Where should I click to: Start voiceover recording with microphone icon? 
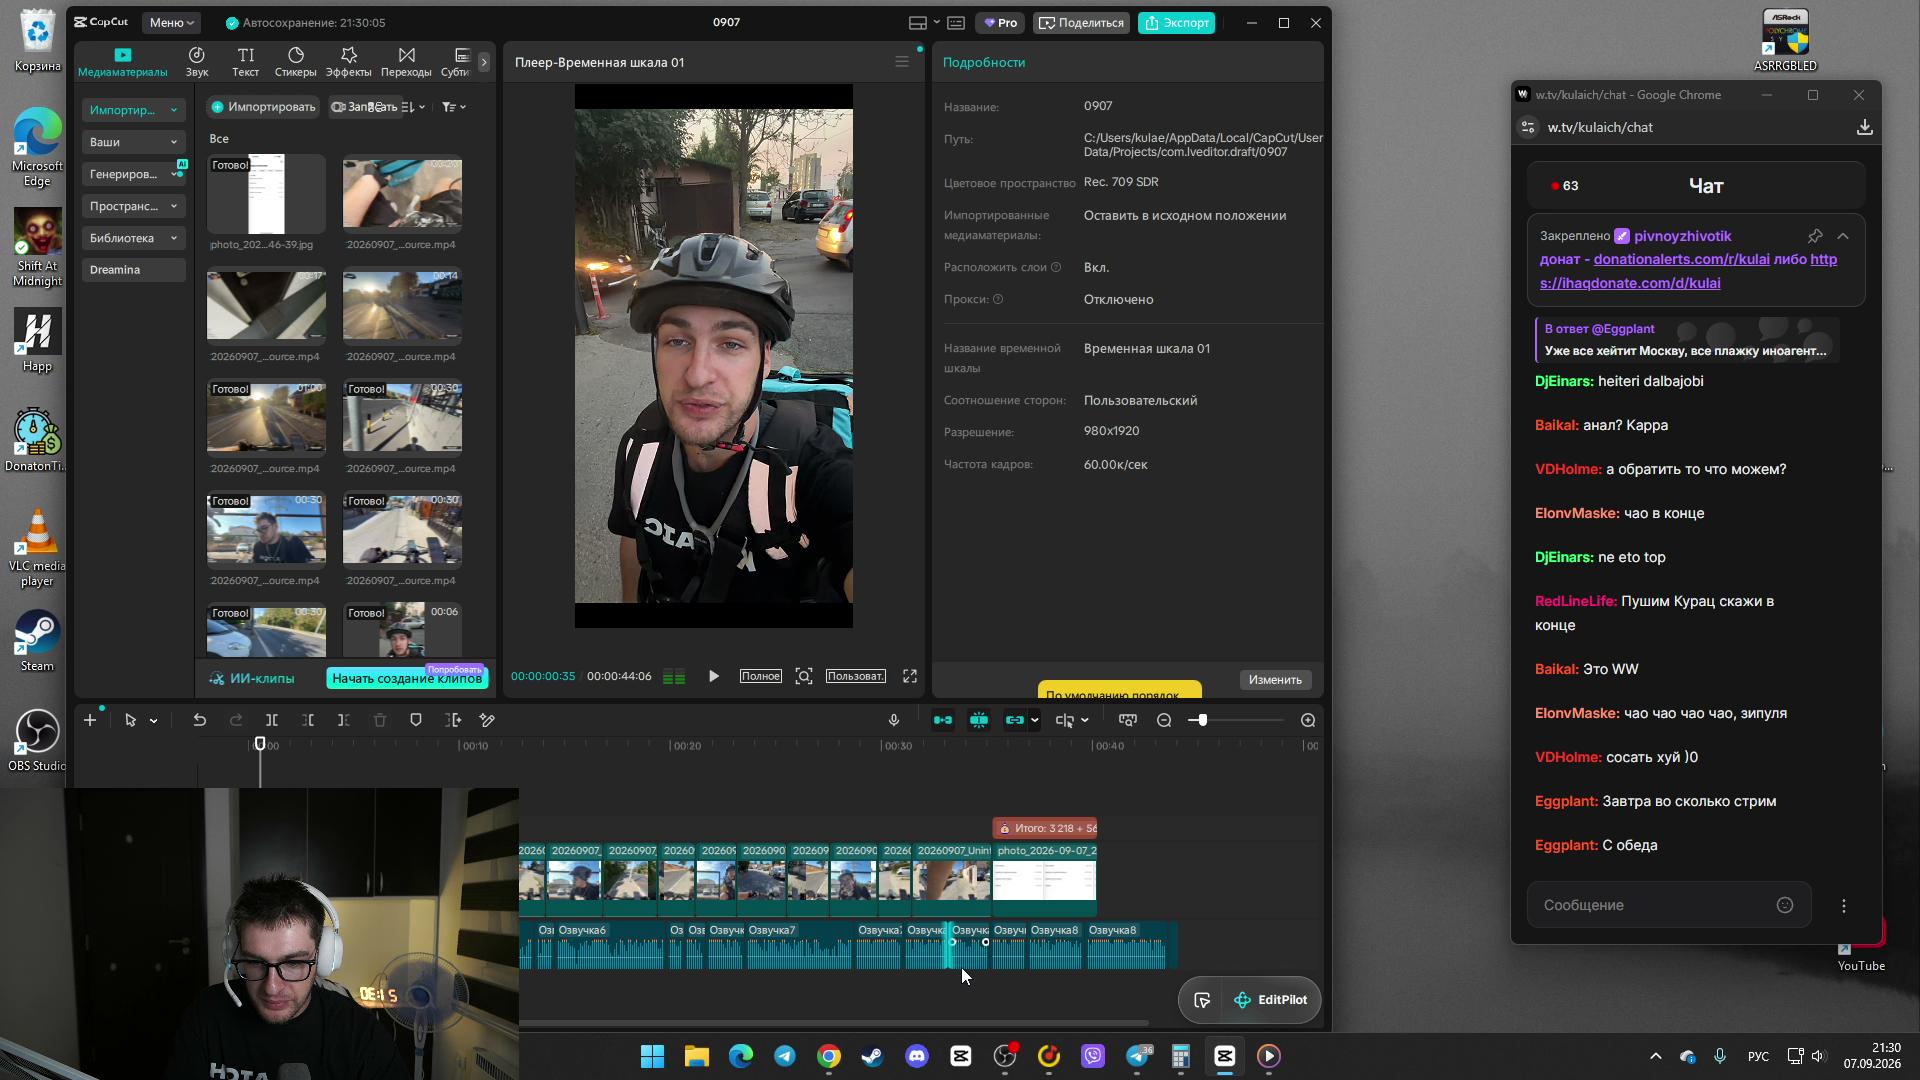tap(894, 720)
